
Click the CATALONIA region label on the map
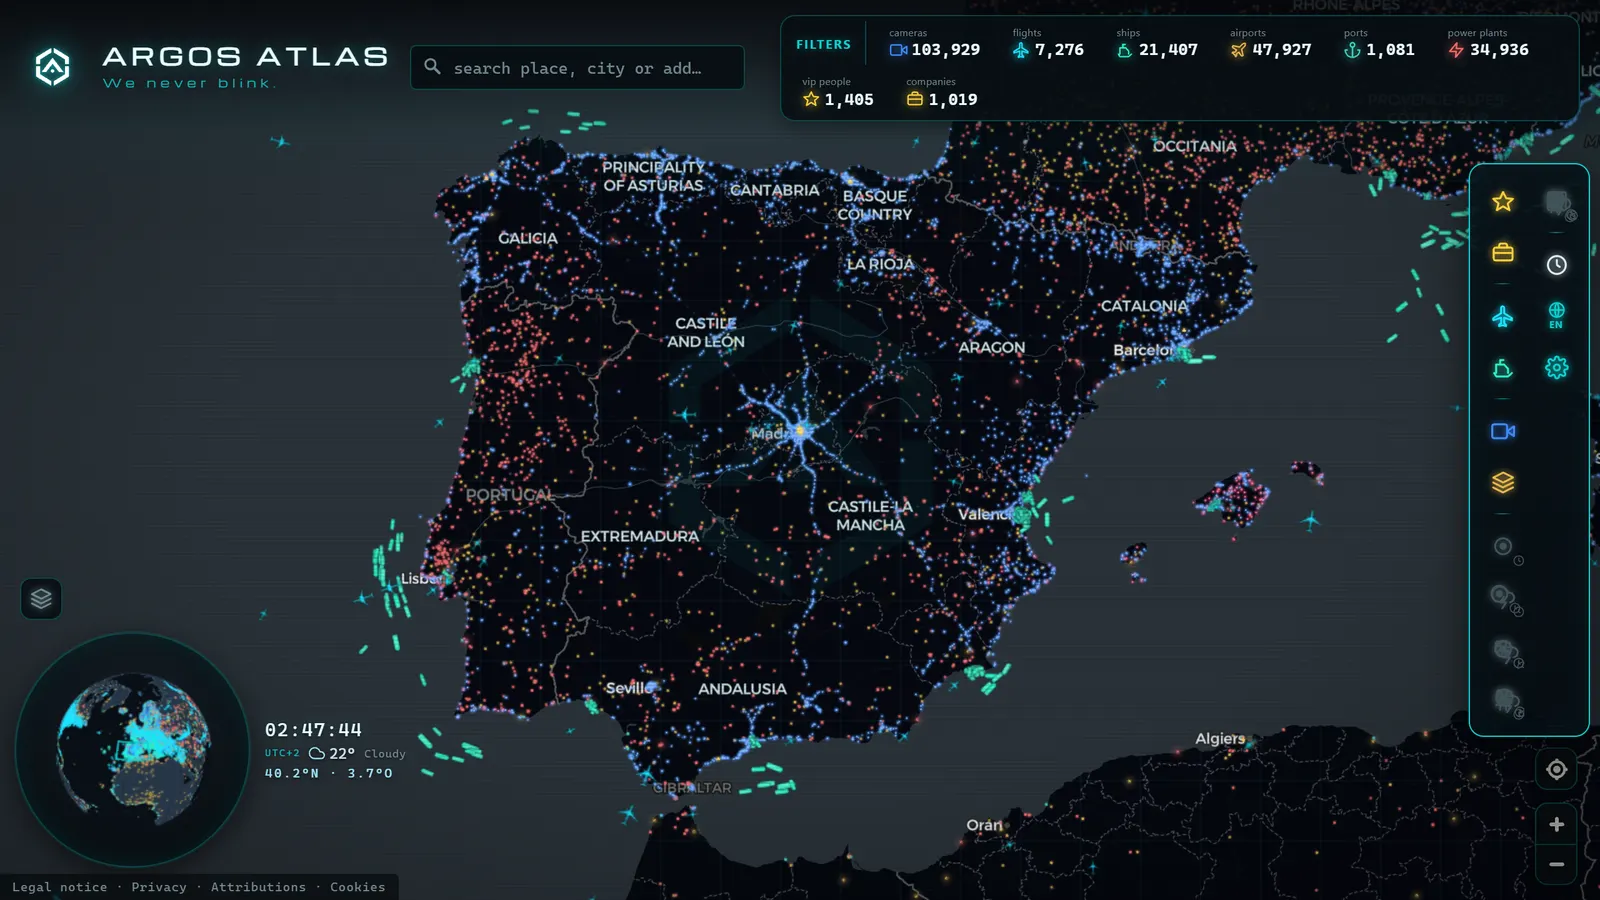[1144, 306]
